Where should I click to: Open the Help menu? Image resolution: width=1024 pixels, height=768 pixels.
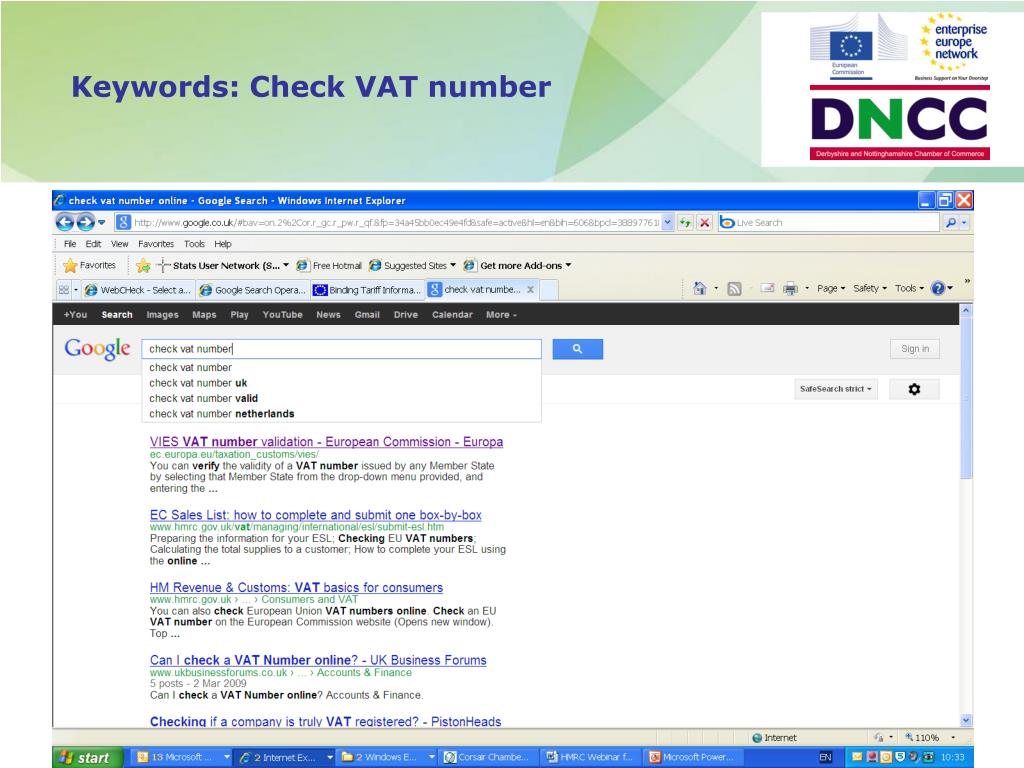point(223,244)
